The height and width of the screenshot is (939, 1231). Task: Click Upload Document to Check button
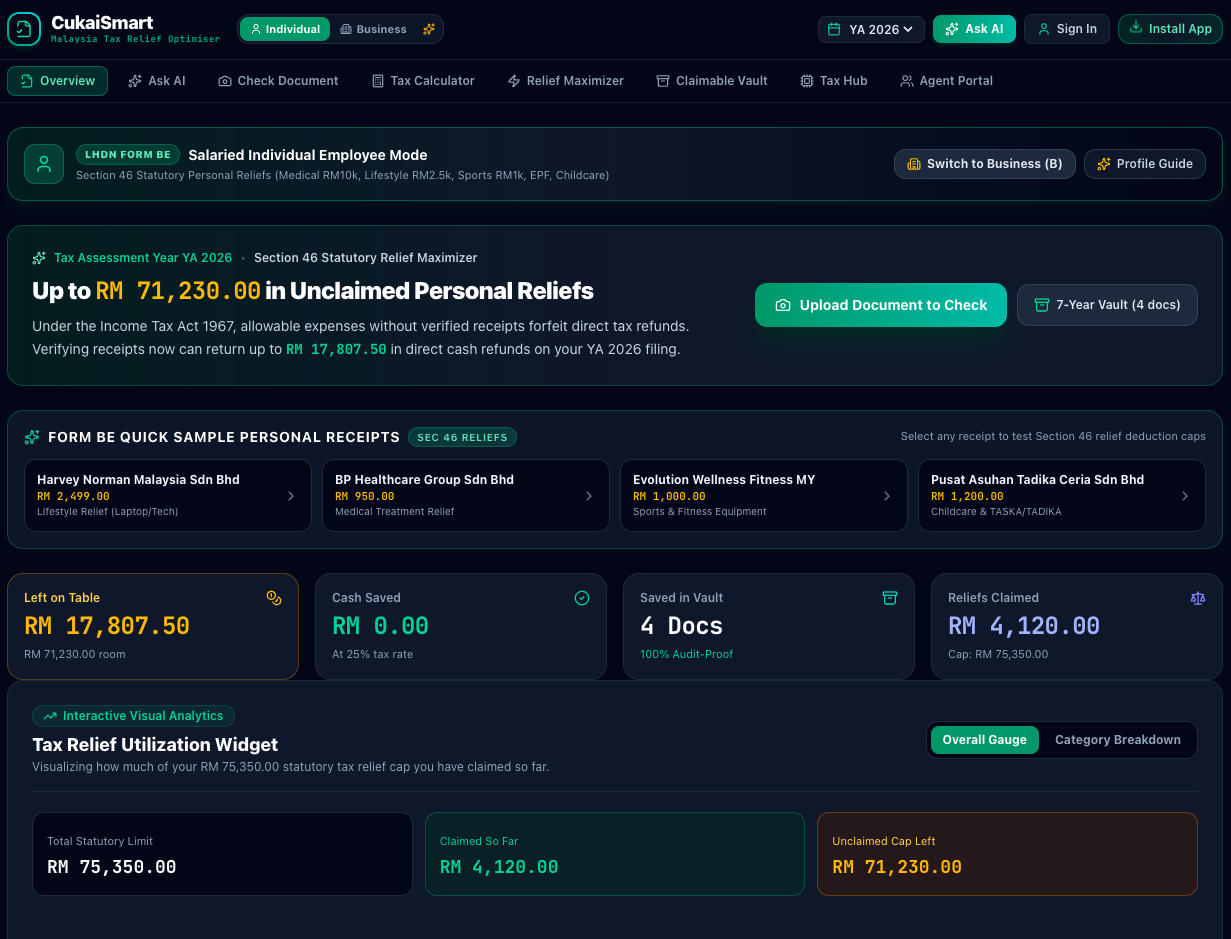click(x=881, y=305)
